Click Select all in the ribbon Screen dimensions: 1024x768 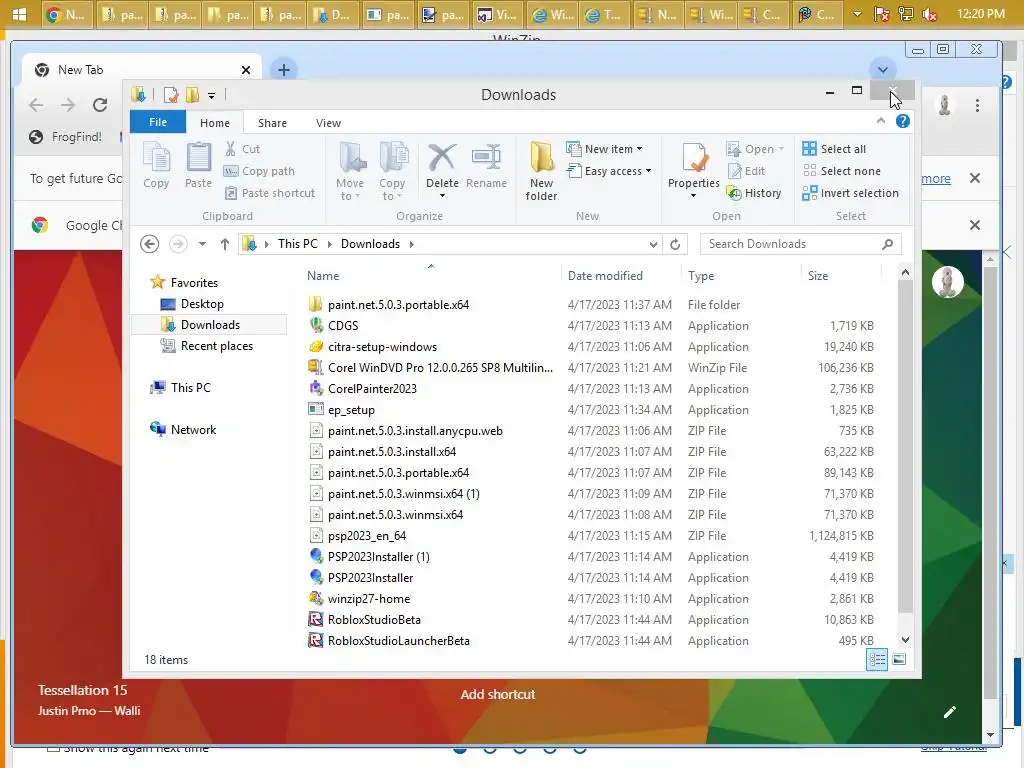834,149
